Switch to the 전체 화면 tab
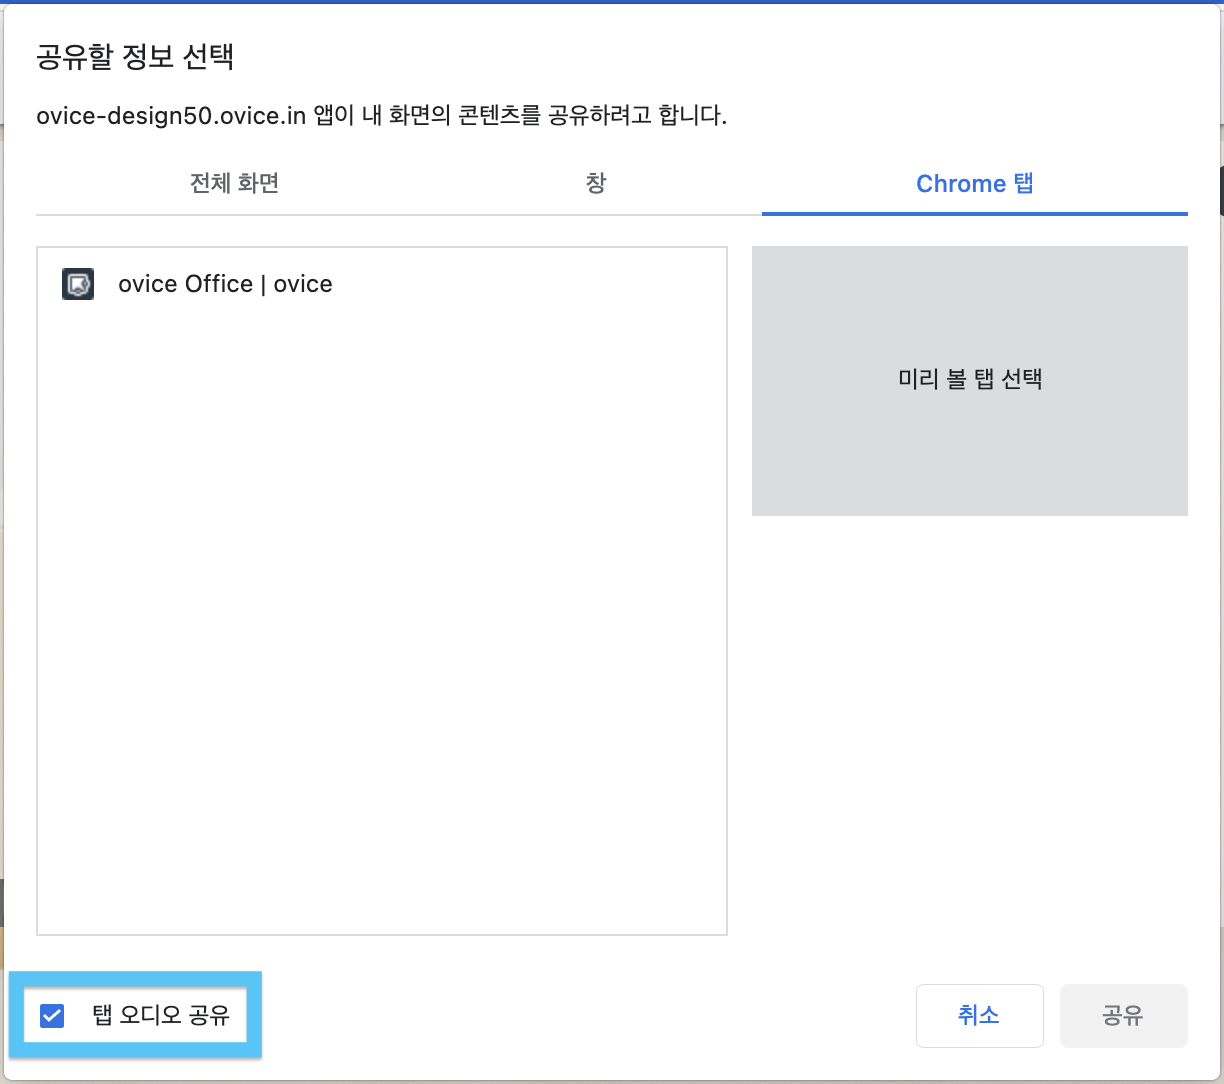Viewport: 1224px width, 1084px height. [234, 184]
